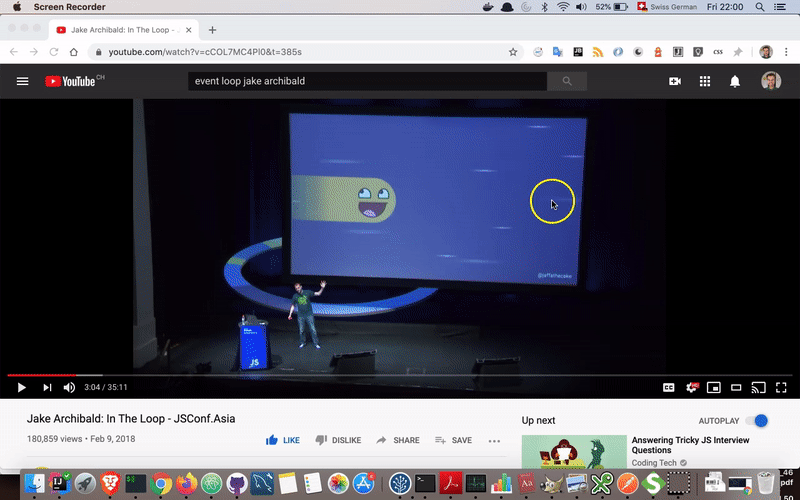The height and width of the screenshot is (500, 800).
Task: Go back in browser history
Action: pos(14,52)
